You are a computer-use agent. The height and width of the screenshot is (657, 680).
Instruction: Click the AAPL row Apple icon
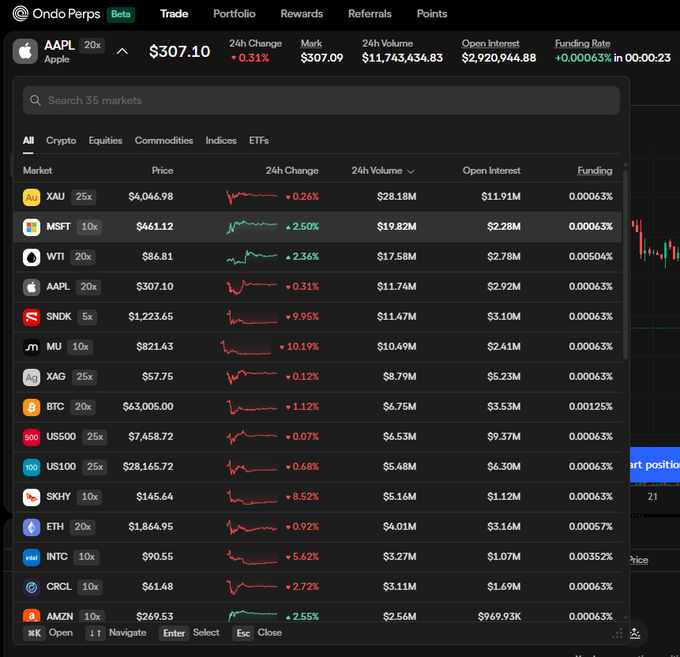click(31, 287)
